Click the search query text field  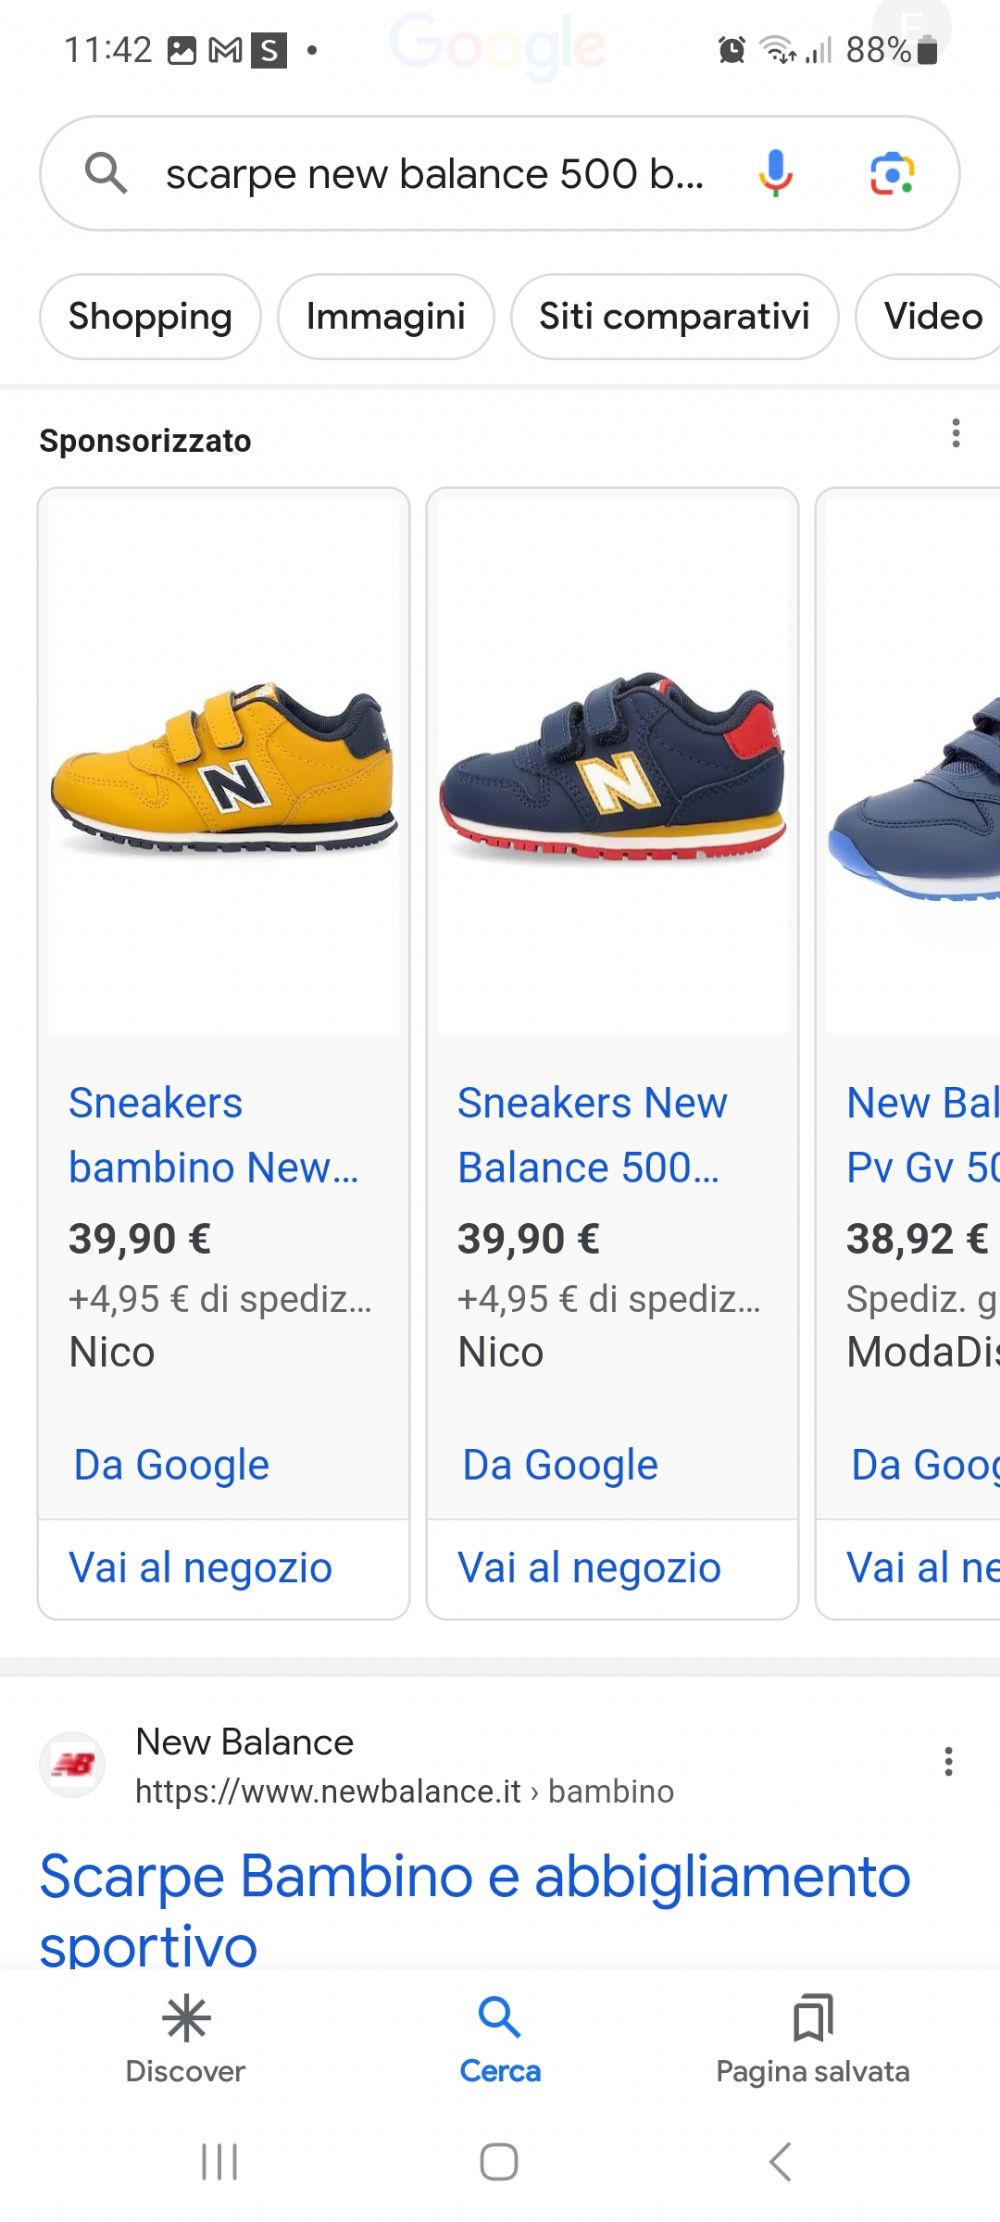[435, 174]
